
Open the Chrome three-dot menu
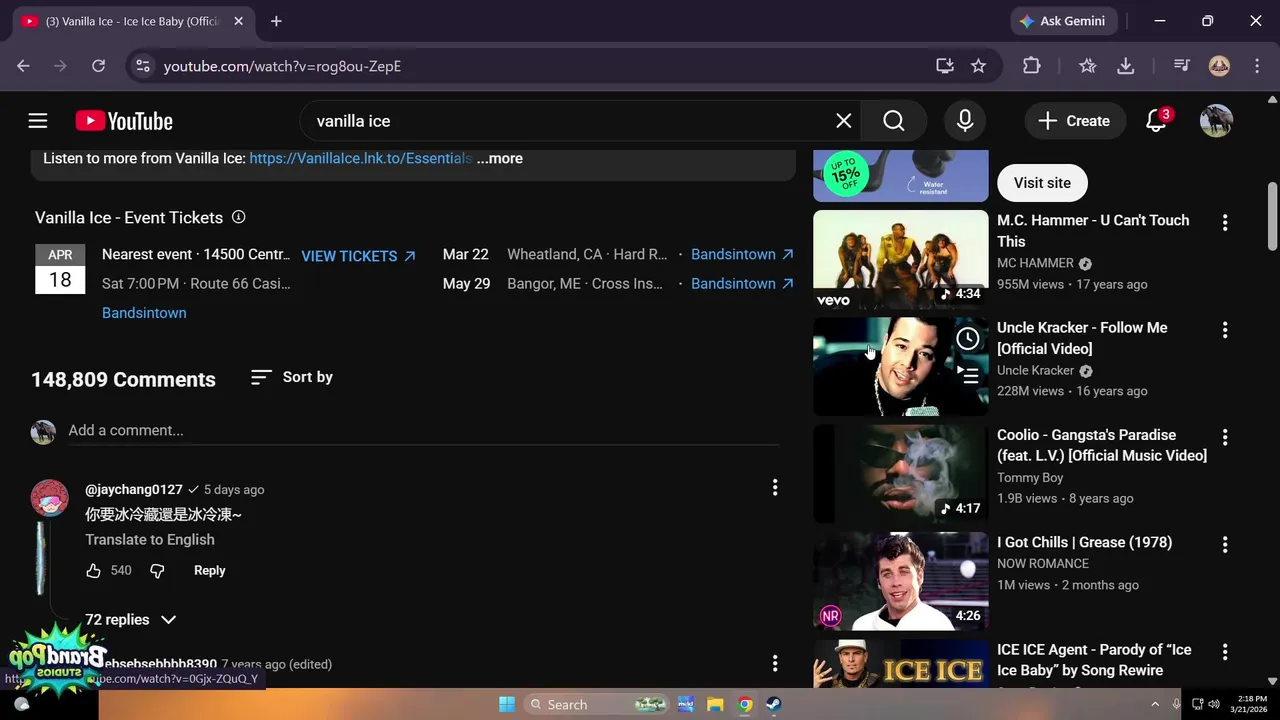click(x=1256, y=66)
